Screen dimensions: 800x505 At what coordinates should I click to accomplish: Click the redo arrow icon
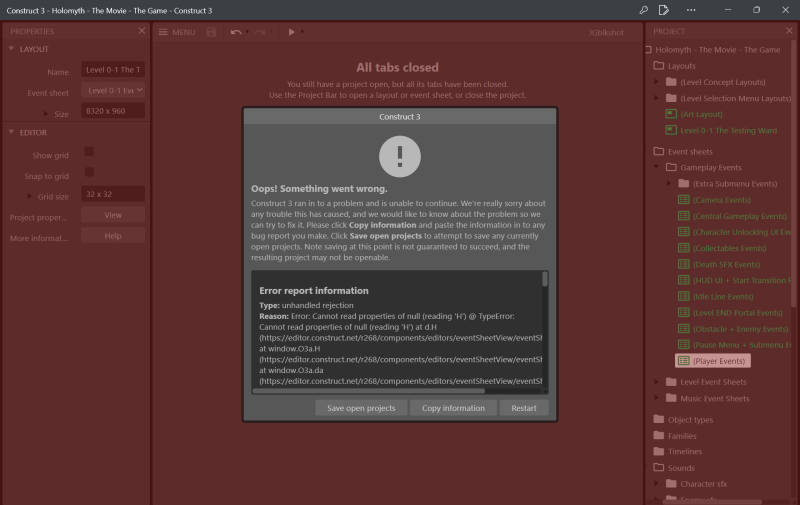pyautogui.click(x=260, y=32)
